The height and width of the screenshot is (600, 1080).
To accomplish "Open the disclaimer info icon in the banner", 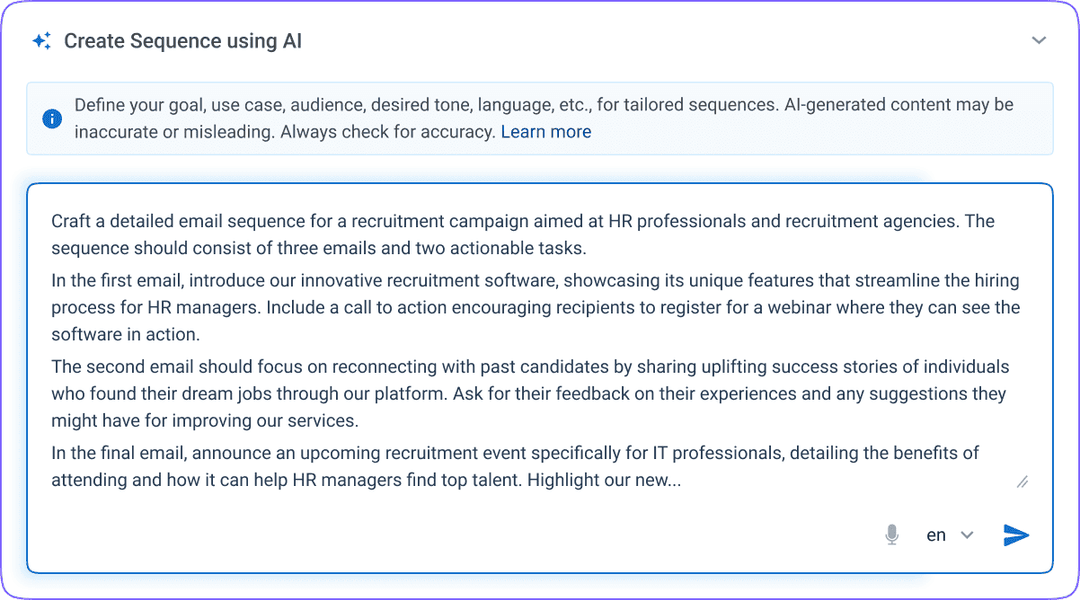I will click(51, 118).
